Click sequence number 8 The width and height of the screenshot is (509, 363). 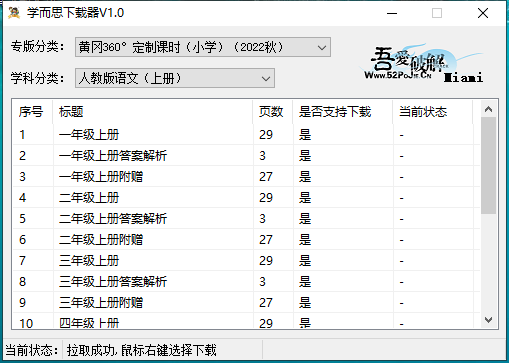coord(22,282)
